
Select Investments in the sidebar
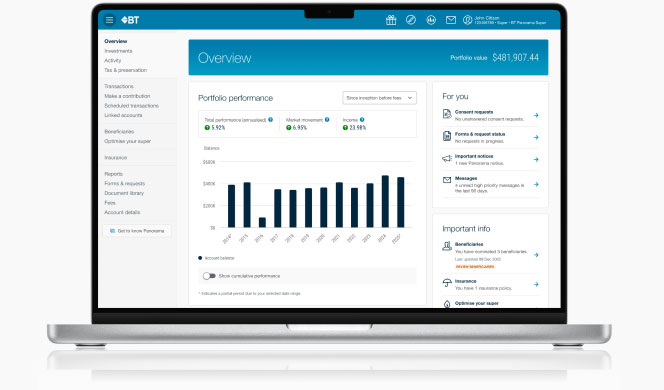pos(118,51)
